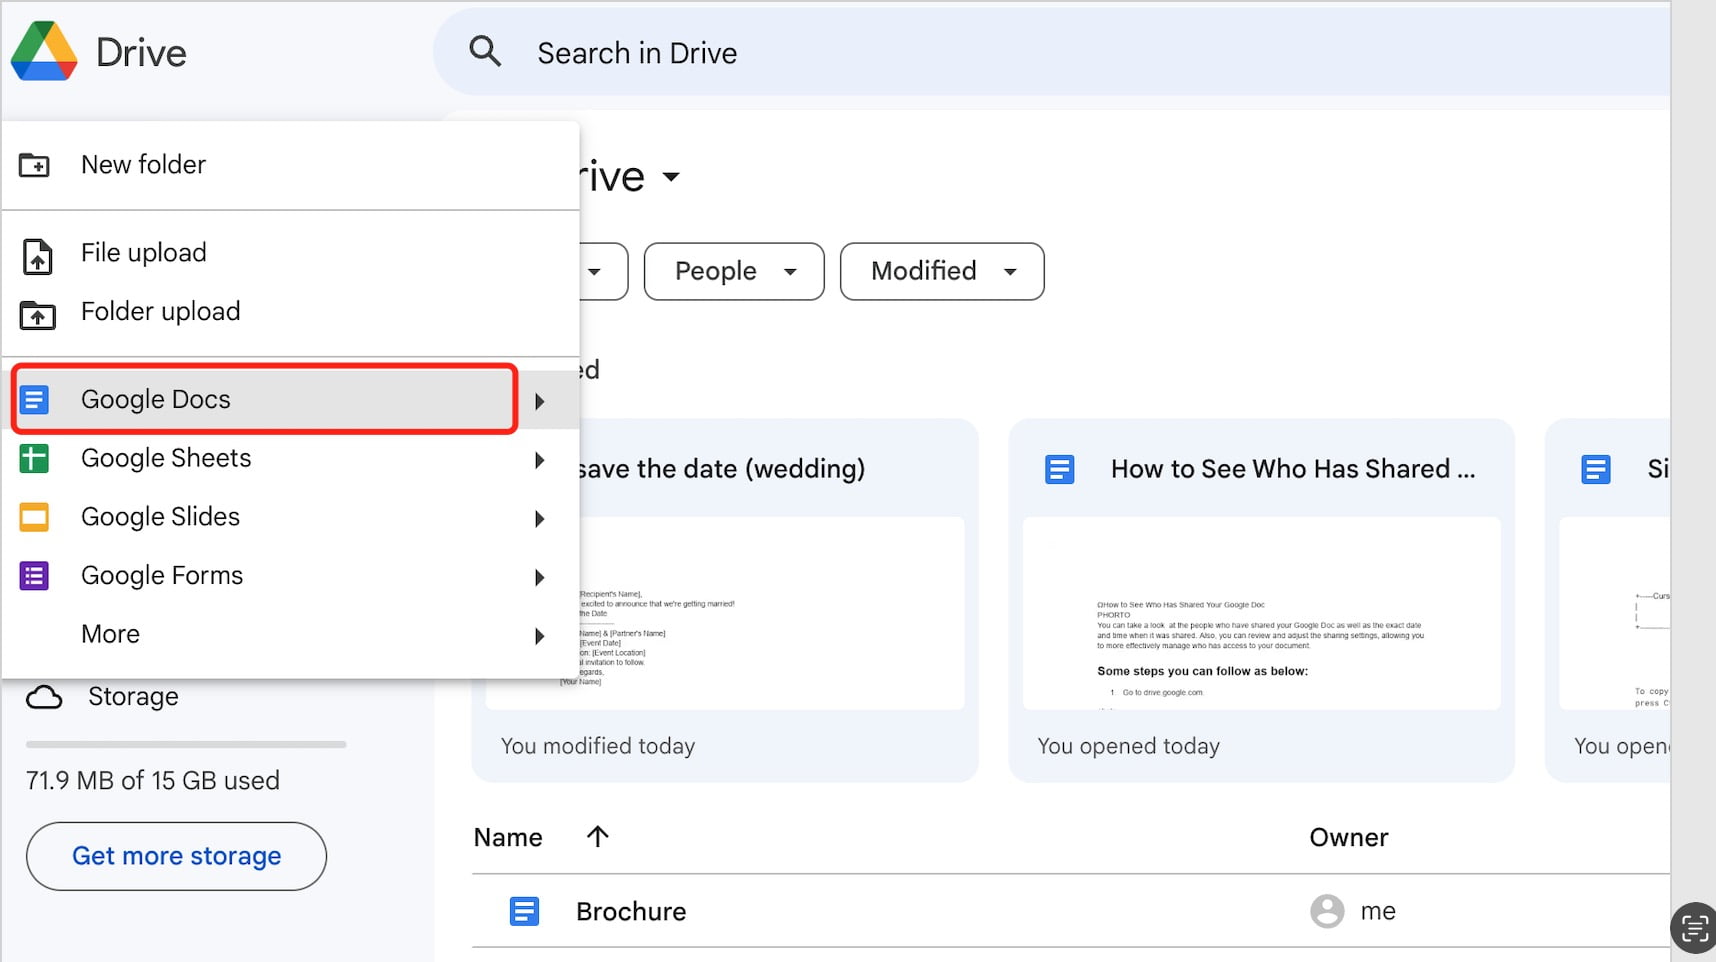Viewport: 1716px width, 962px height.
Task: Expand the Google Docs submenu arrow
Action: [x=540, y=401]
